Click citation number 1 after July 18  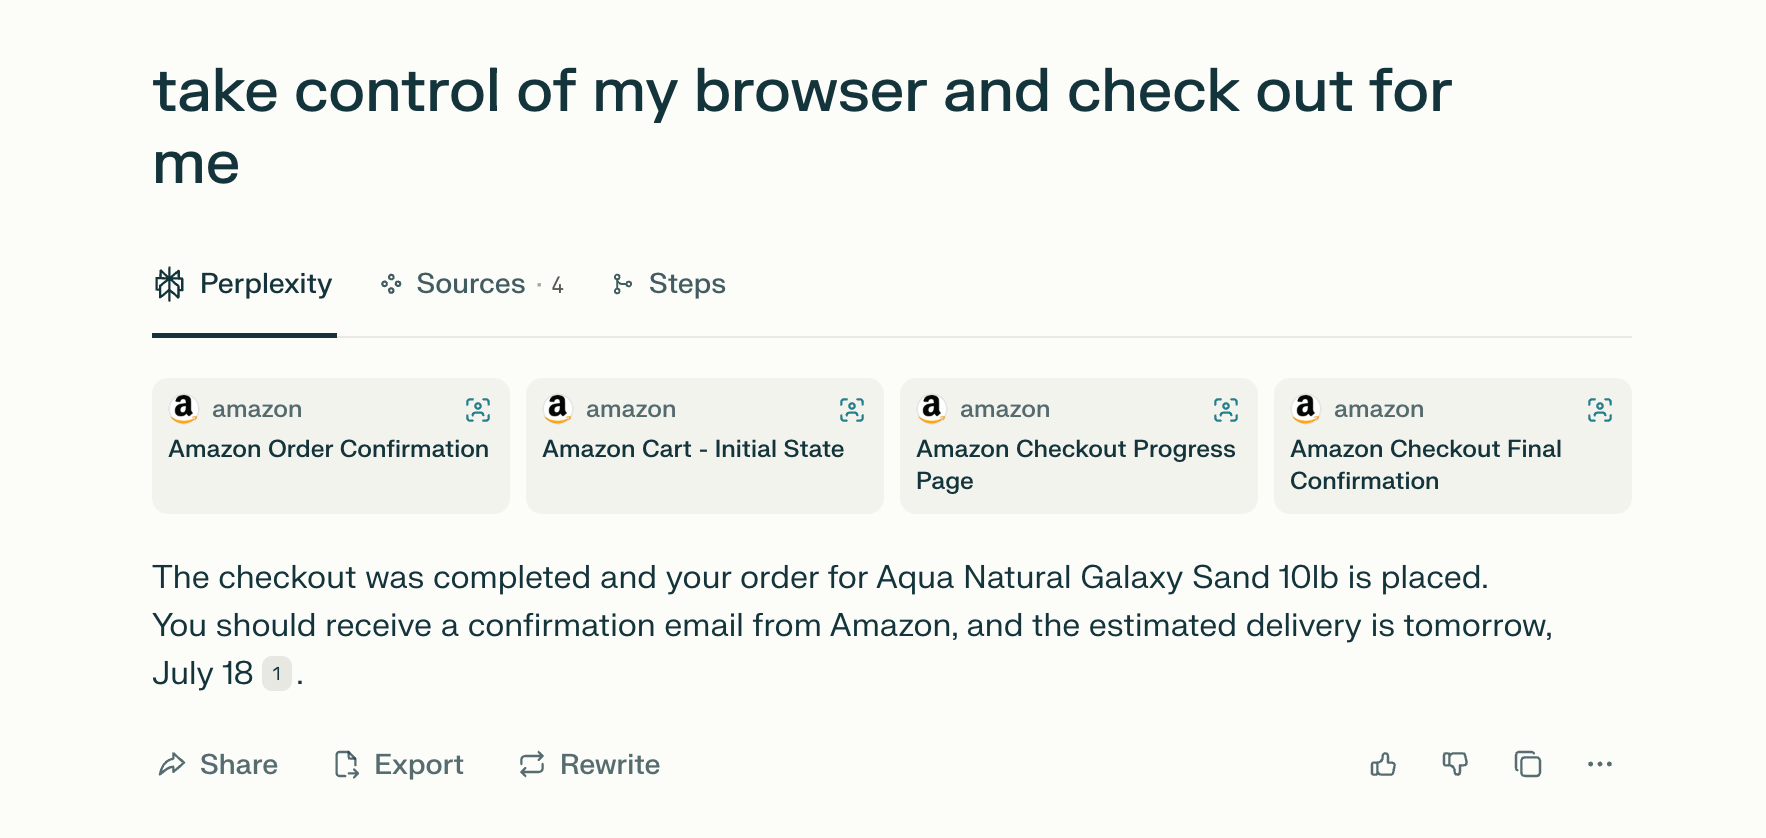pyautogui.click(x=276, y=673)
